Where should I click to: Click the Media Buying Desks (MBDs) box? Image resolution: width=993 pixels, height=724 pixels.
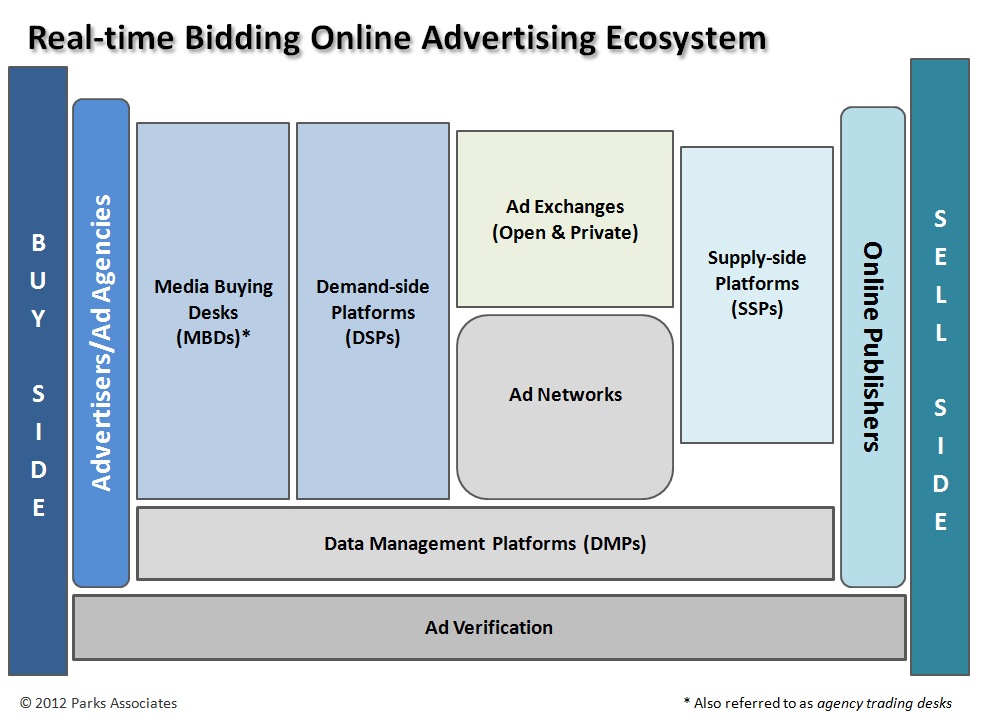213,311
